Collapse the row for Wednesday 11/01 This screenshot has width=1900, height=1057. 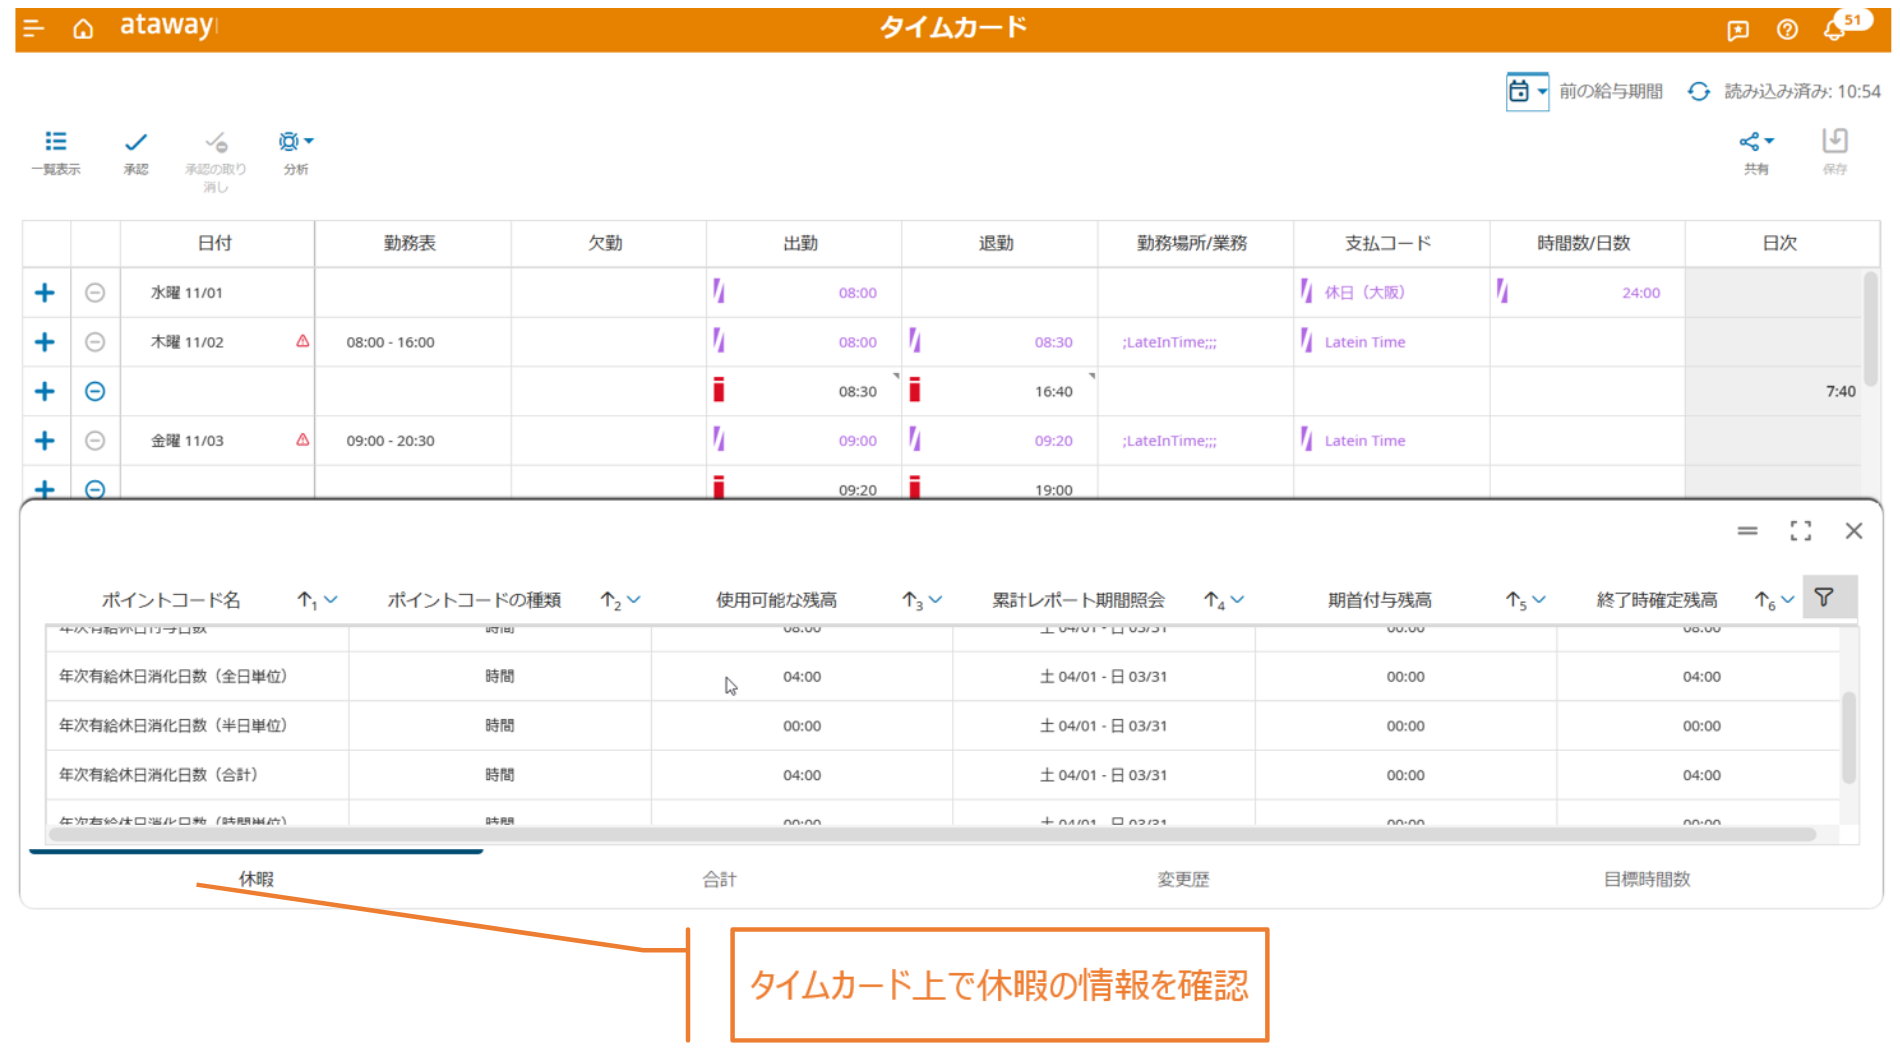pos(95,293)
